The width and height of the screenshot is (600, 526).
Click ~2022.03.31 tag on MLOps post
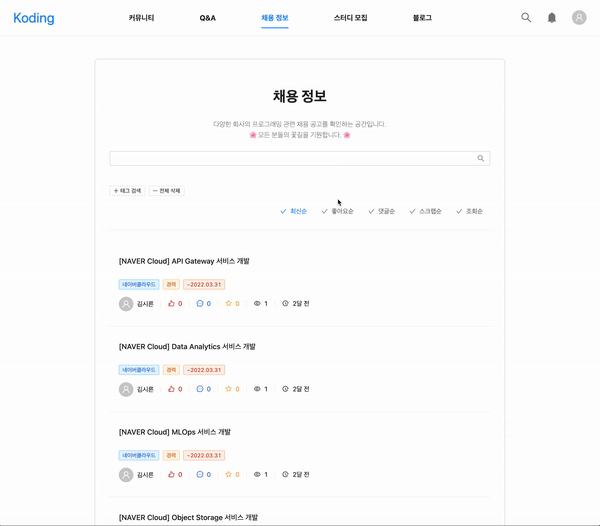204,455
